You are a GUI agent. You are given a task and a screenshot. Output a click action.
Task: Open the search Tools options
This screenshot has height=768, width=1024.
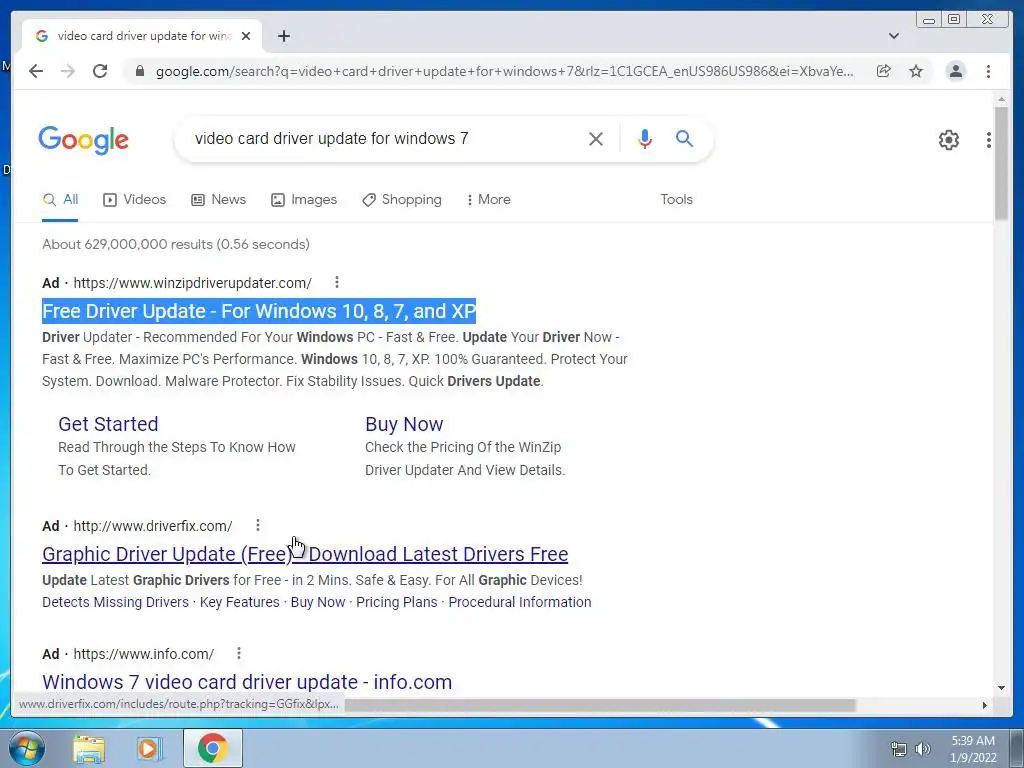677,200
